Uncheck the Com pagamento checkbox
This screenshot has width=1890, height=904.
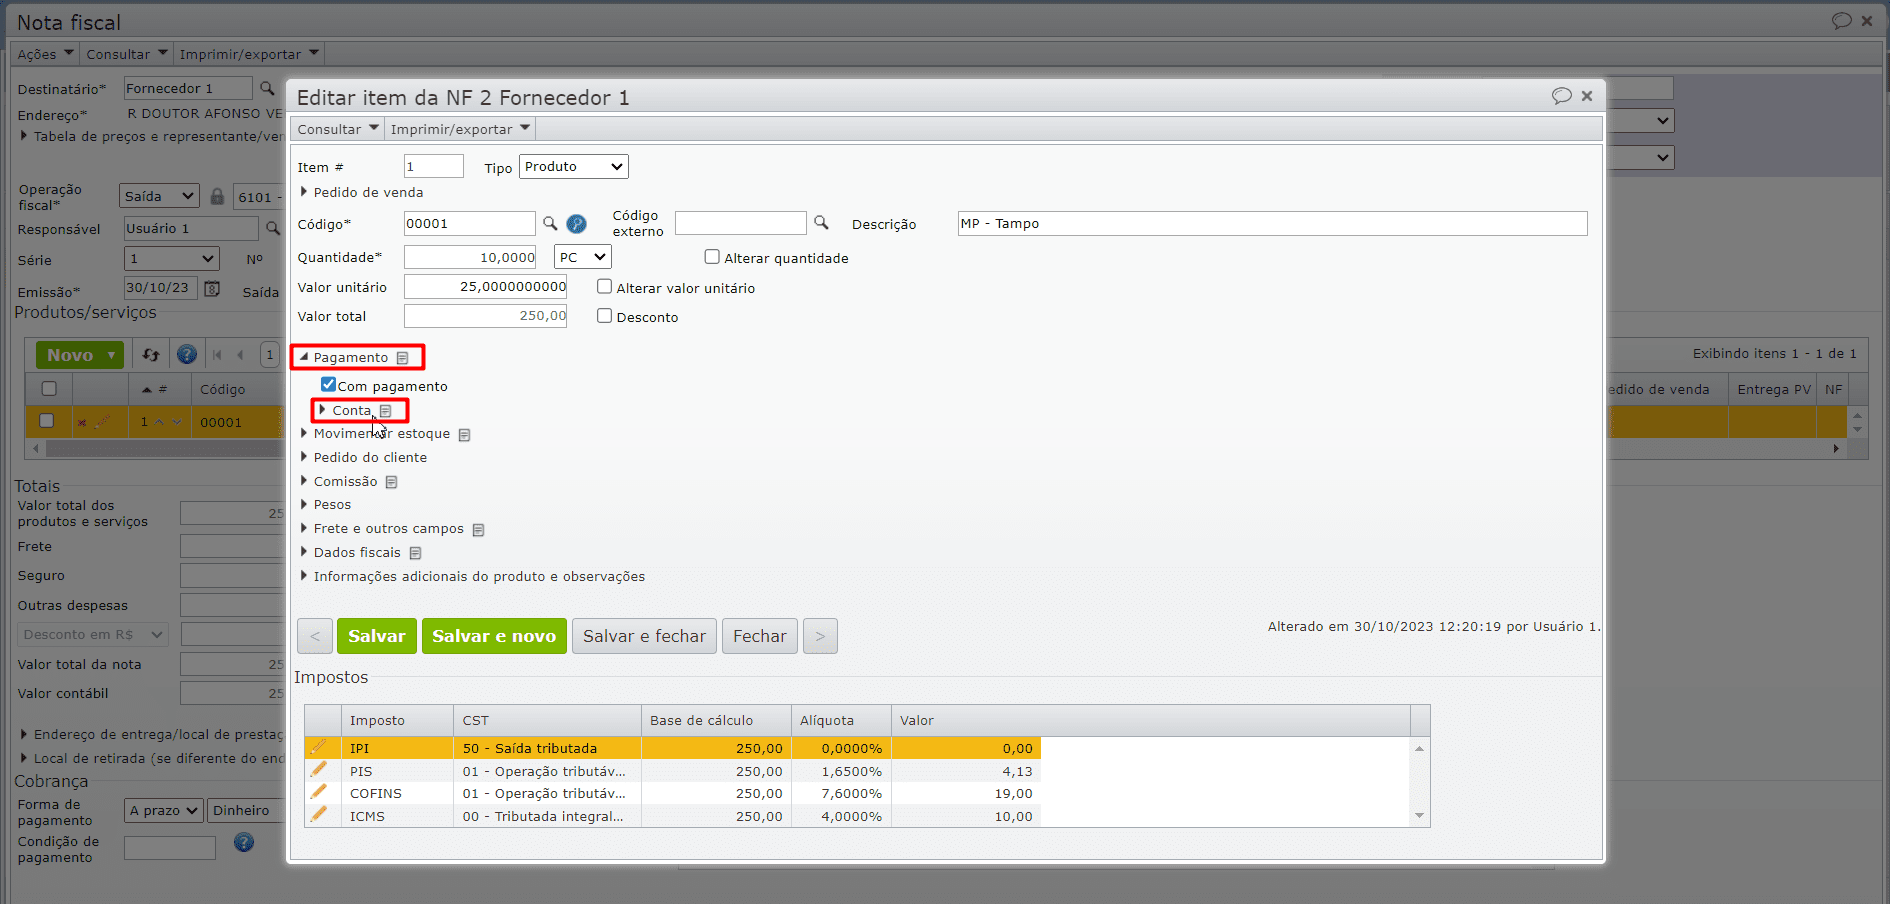point(328,385)
